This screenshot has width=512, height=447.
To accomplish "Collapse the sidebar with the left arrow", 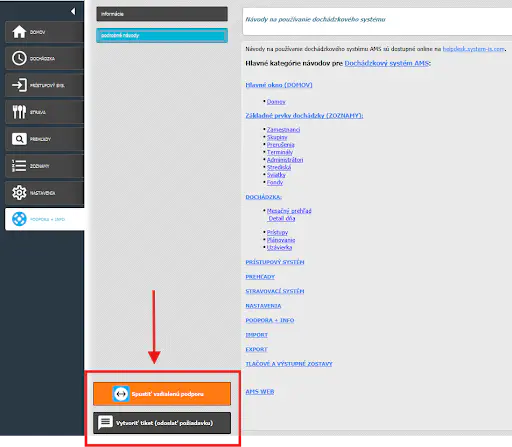I will 73,12.
